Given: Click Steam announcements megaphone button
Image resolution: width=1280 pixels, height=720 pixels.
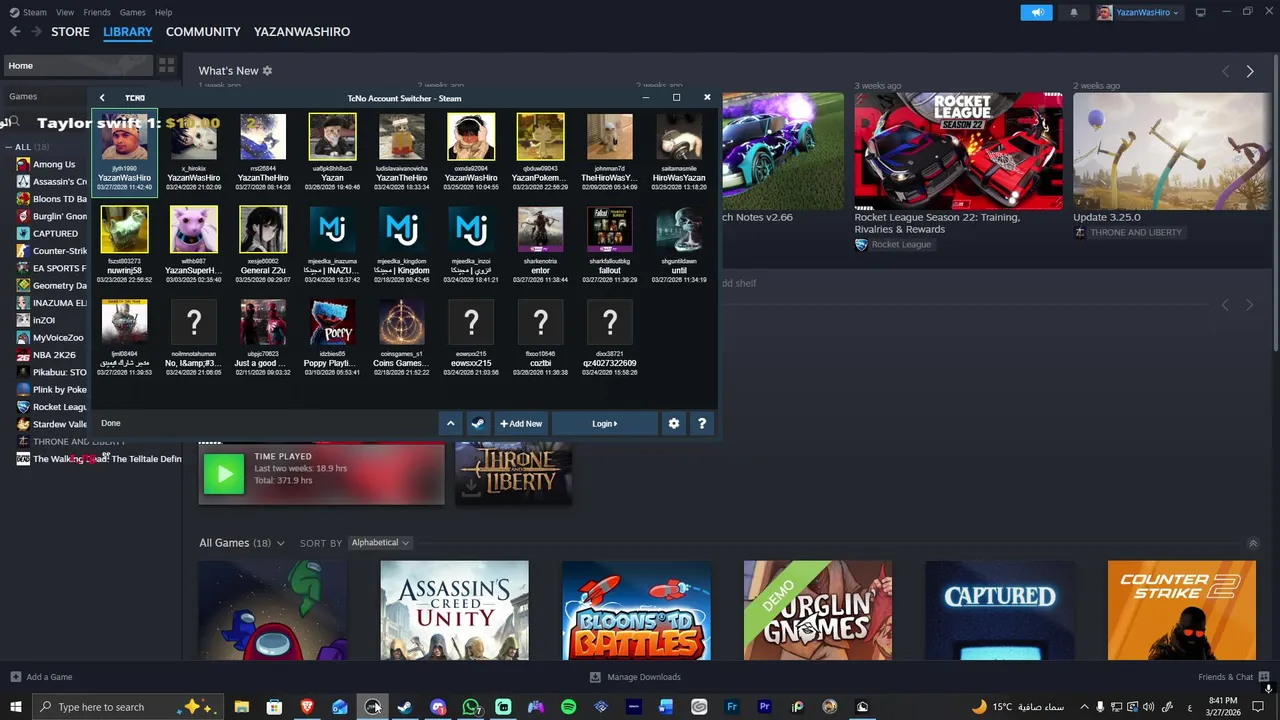Looking at the screenshot, I should [1037, 12].
